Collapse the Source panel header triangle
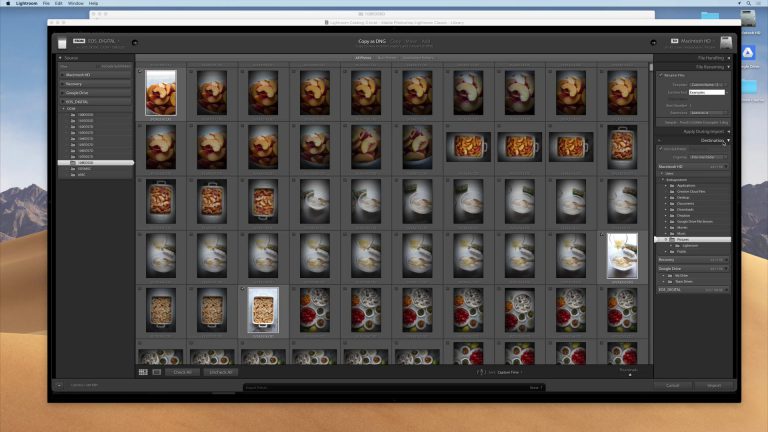This screenshot has height=432, width=768. tap(60, 58)
